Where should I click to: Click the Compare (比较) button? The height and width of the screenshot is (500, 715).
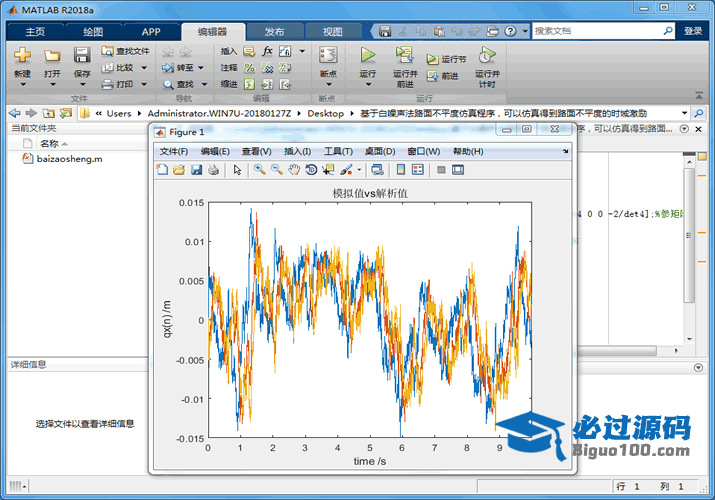pos(118,67)
